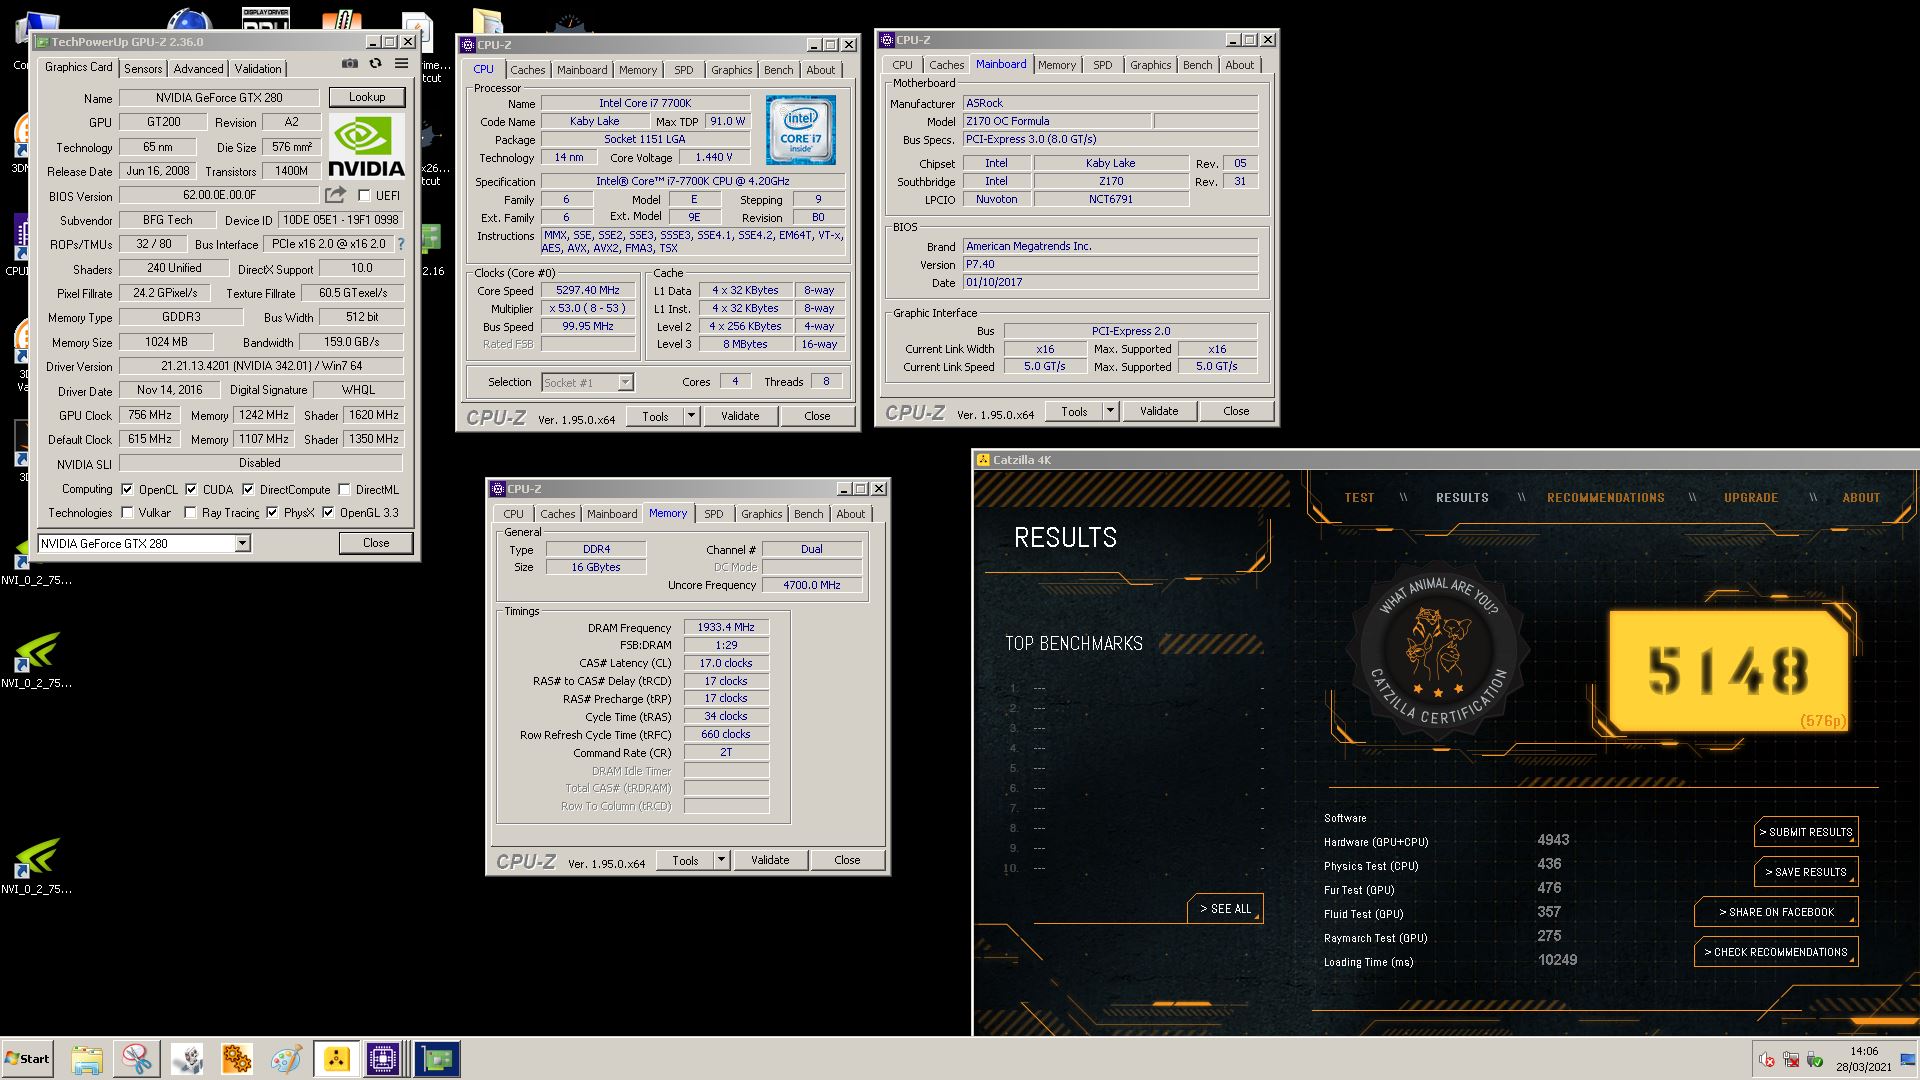This screenshot has width=1920, height=1080.
Task: Open the RECOMMENDATIONS tab in Catzilla
Action: (x=1606, y=498)
